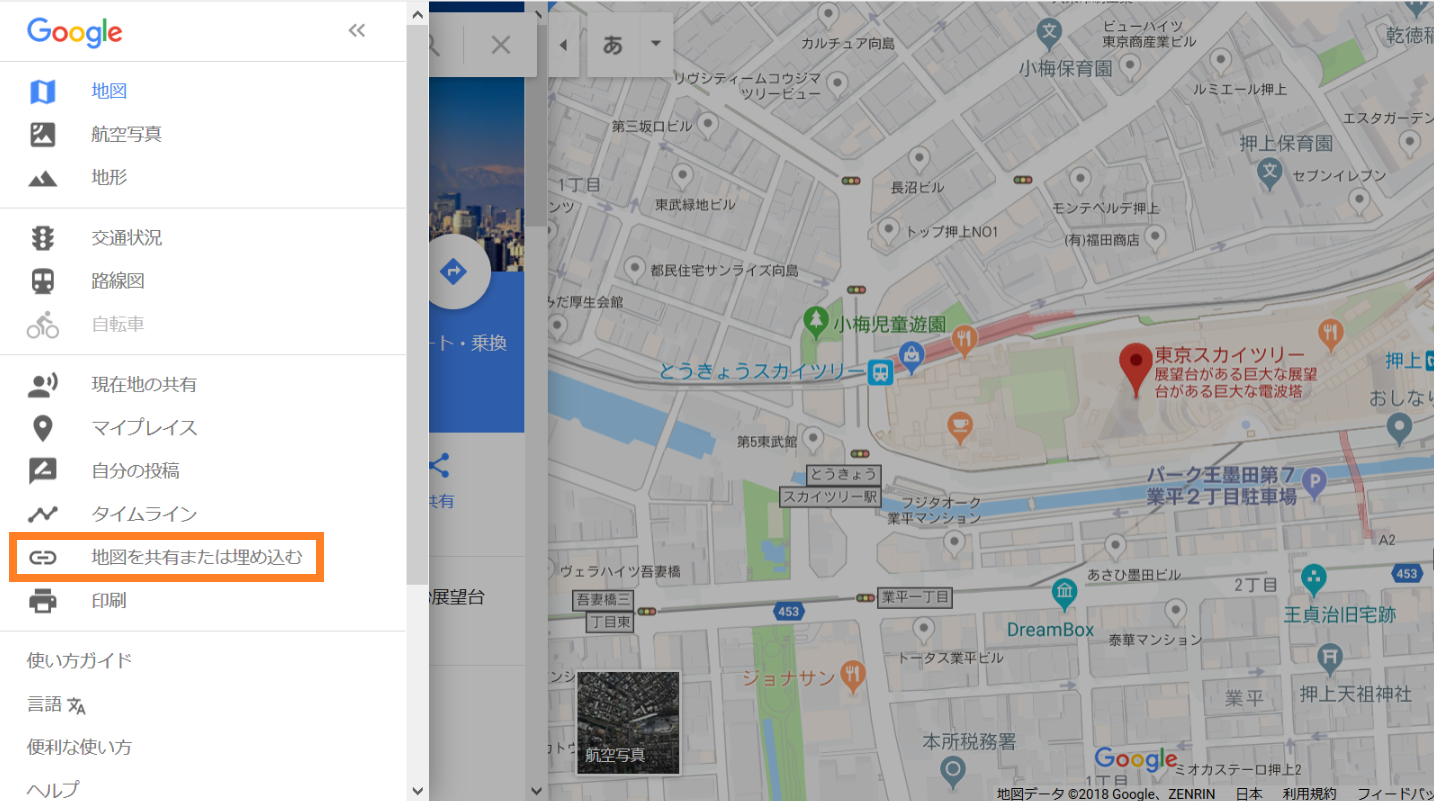Select the 地形 terrain icon

tap(42, 178)
